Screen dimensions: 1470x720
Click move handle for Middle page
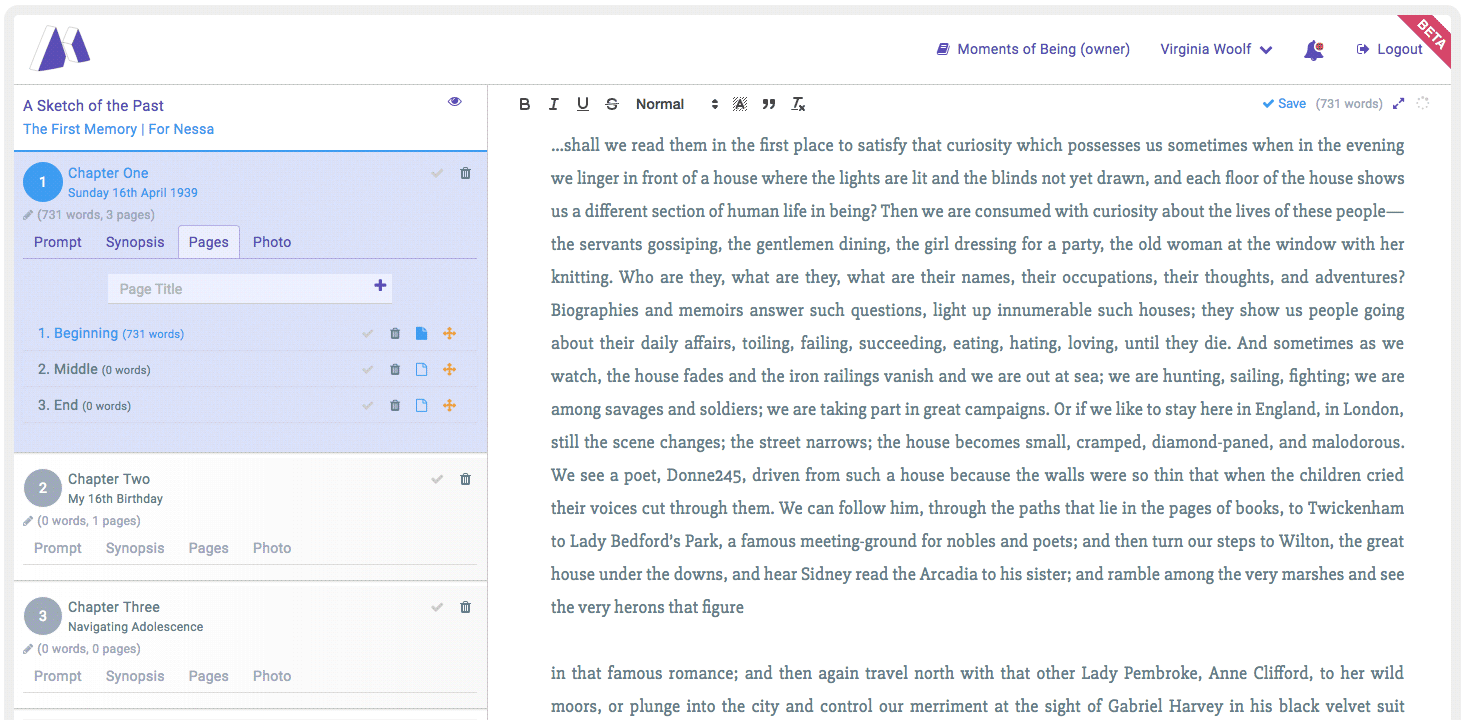449,370
